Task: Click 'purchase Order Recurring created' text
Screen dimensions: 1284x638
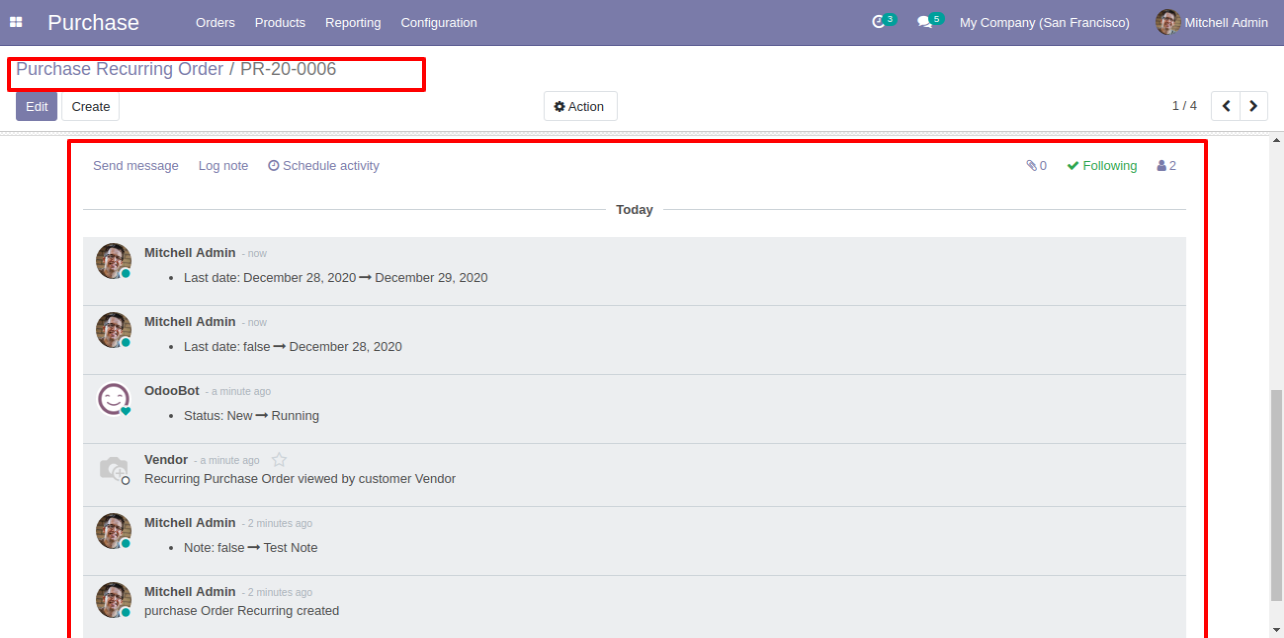Action: (x=242, y=610)
